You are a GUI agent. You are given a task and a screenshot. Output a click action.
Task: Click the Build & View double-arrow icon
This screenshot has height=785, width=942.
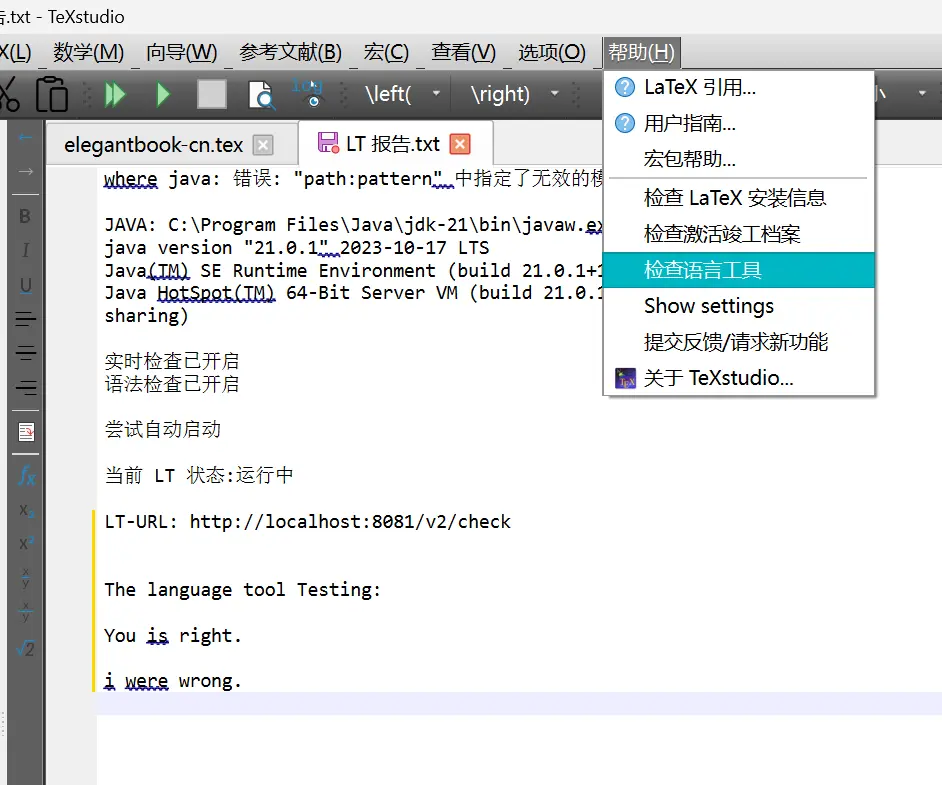(116, 94)
